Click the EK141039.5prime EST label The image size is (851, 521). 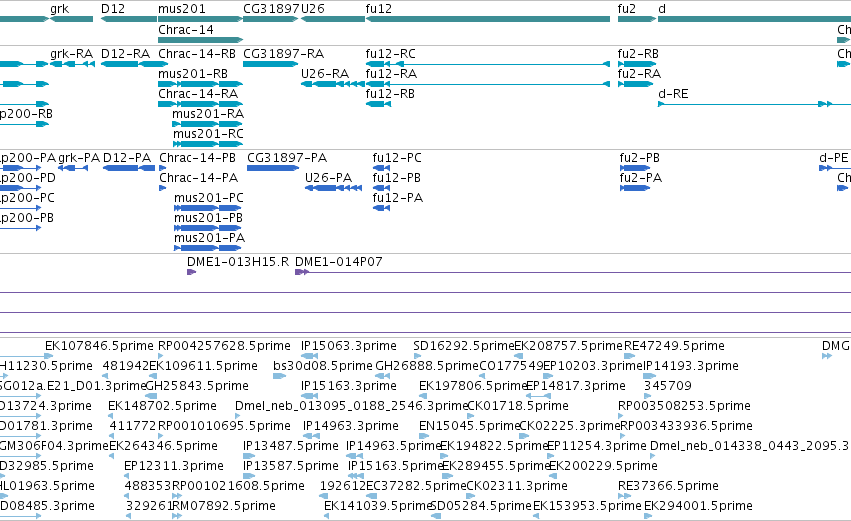pyautogui.click(x=378, y=506)
